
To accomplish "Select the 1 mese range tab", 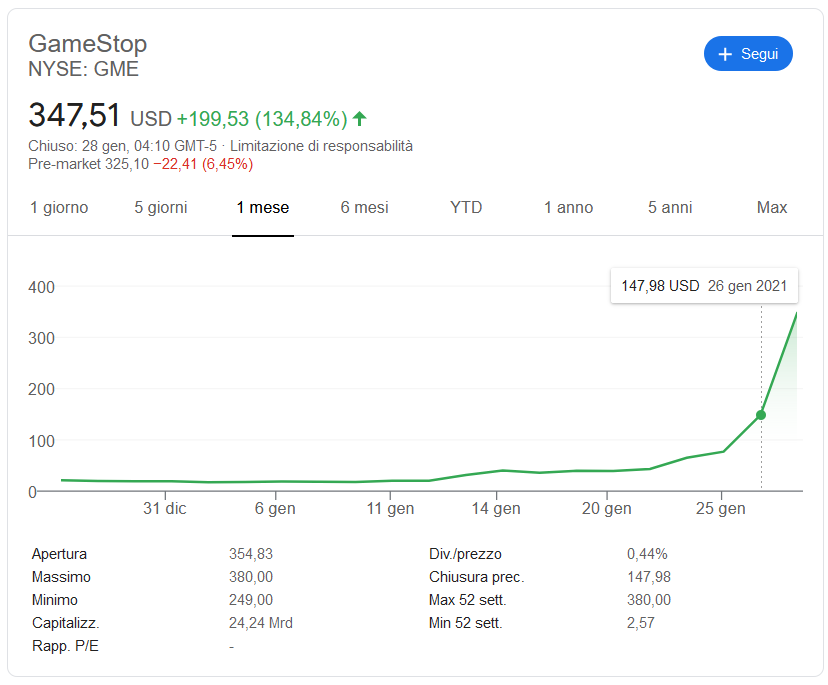I will 263,208.
